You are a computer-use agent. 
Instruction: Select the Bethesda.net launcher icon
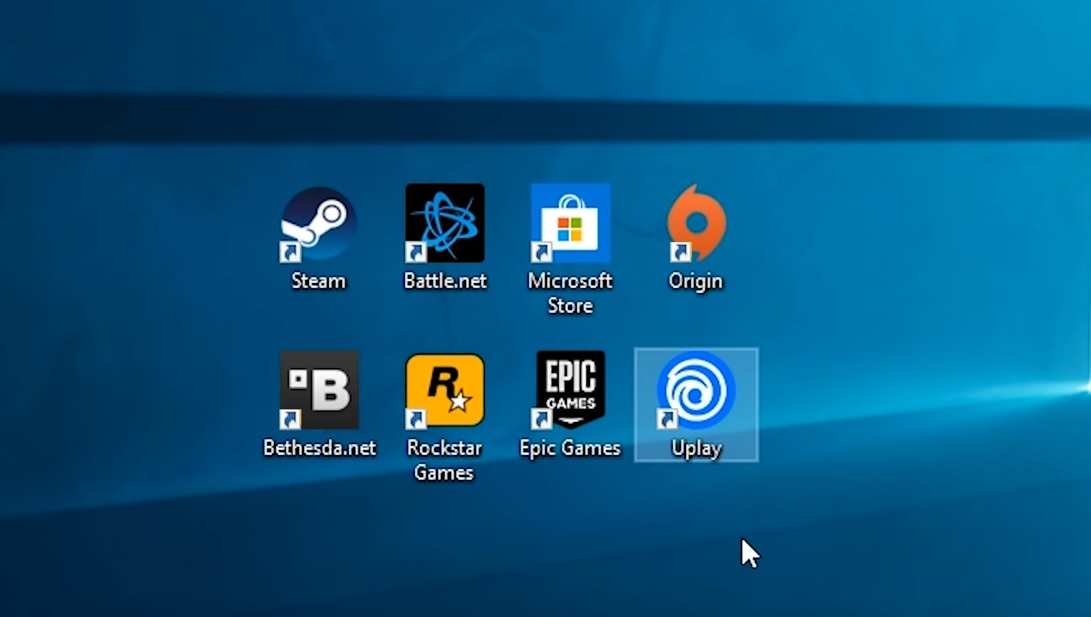(x=319, y=390)
